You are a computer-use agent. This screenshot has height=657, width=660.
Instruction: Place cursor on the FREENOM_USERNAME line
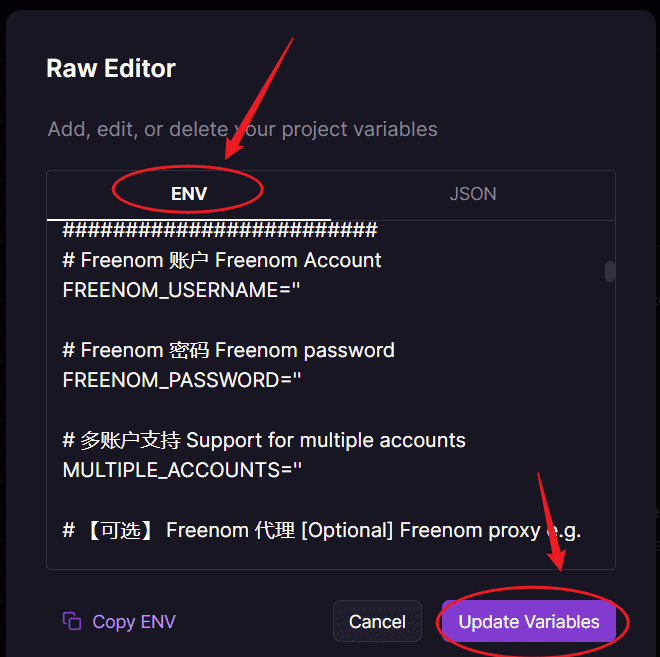(x=181, y=290)
